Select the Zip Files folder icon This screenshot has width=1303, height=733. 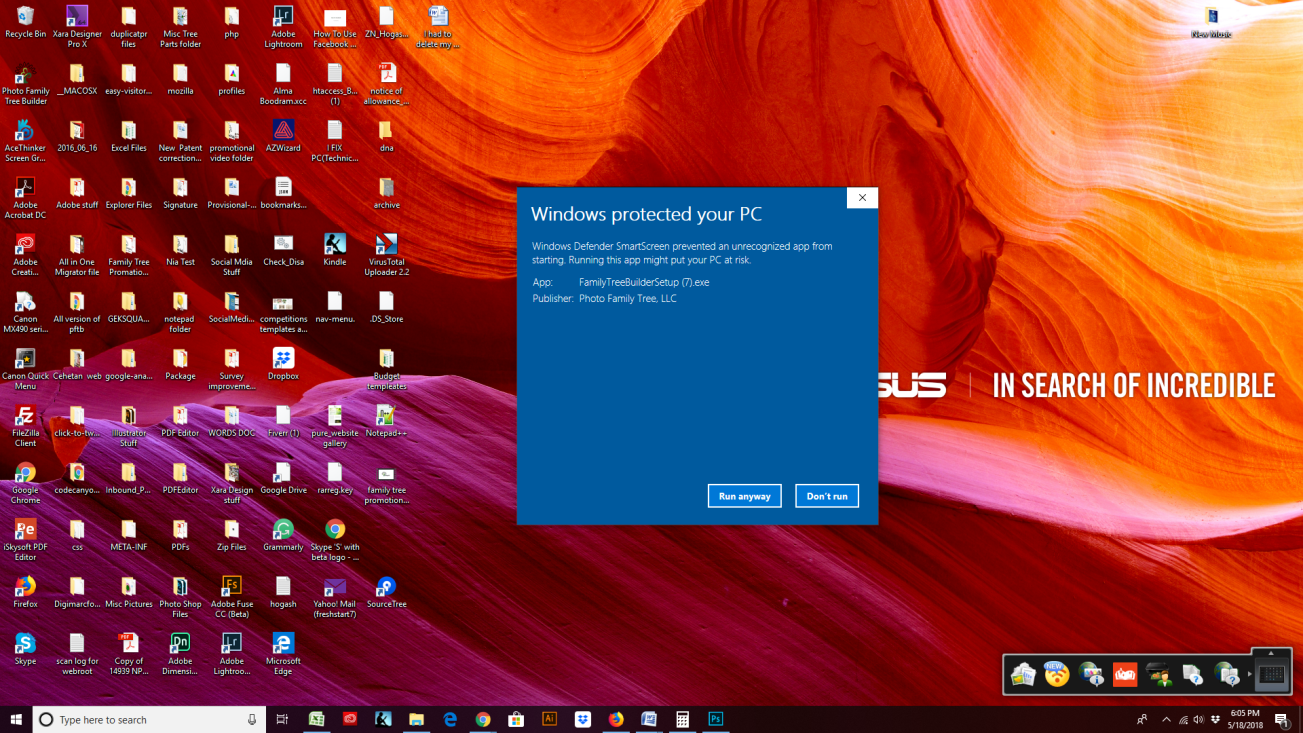pos(232,535)
